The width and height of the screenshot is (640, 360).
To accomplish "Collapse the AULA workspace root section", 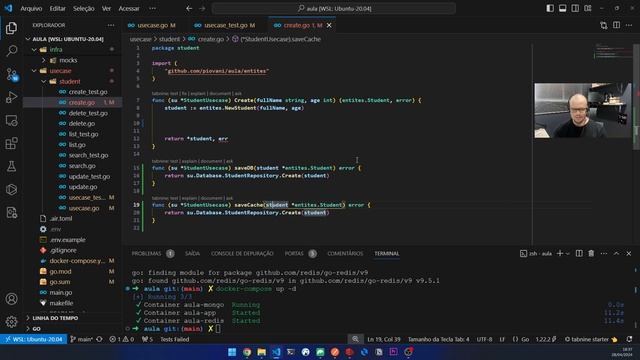I will (28, 39).
